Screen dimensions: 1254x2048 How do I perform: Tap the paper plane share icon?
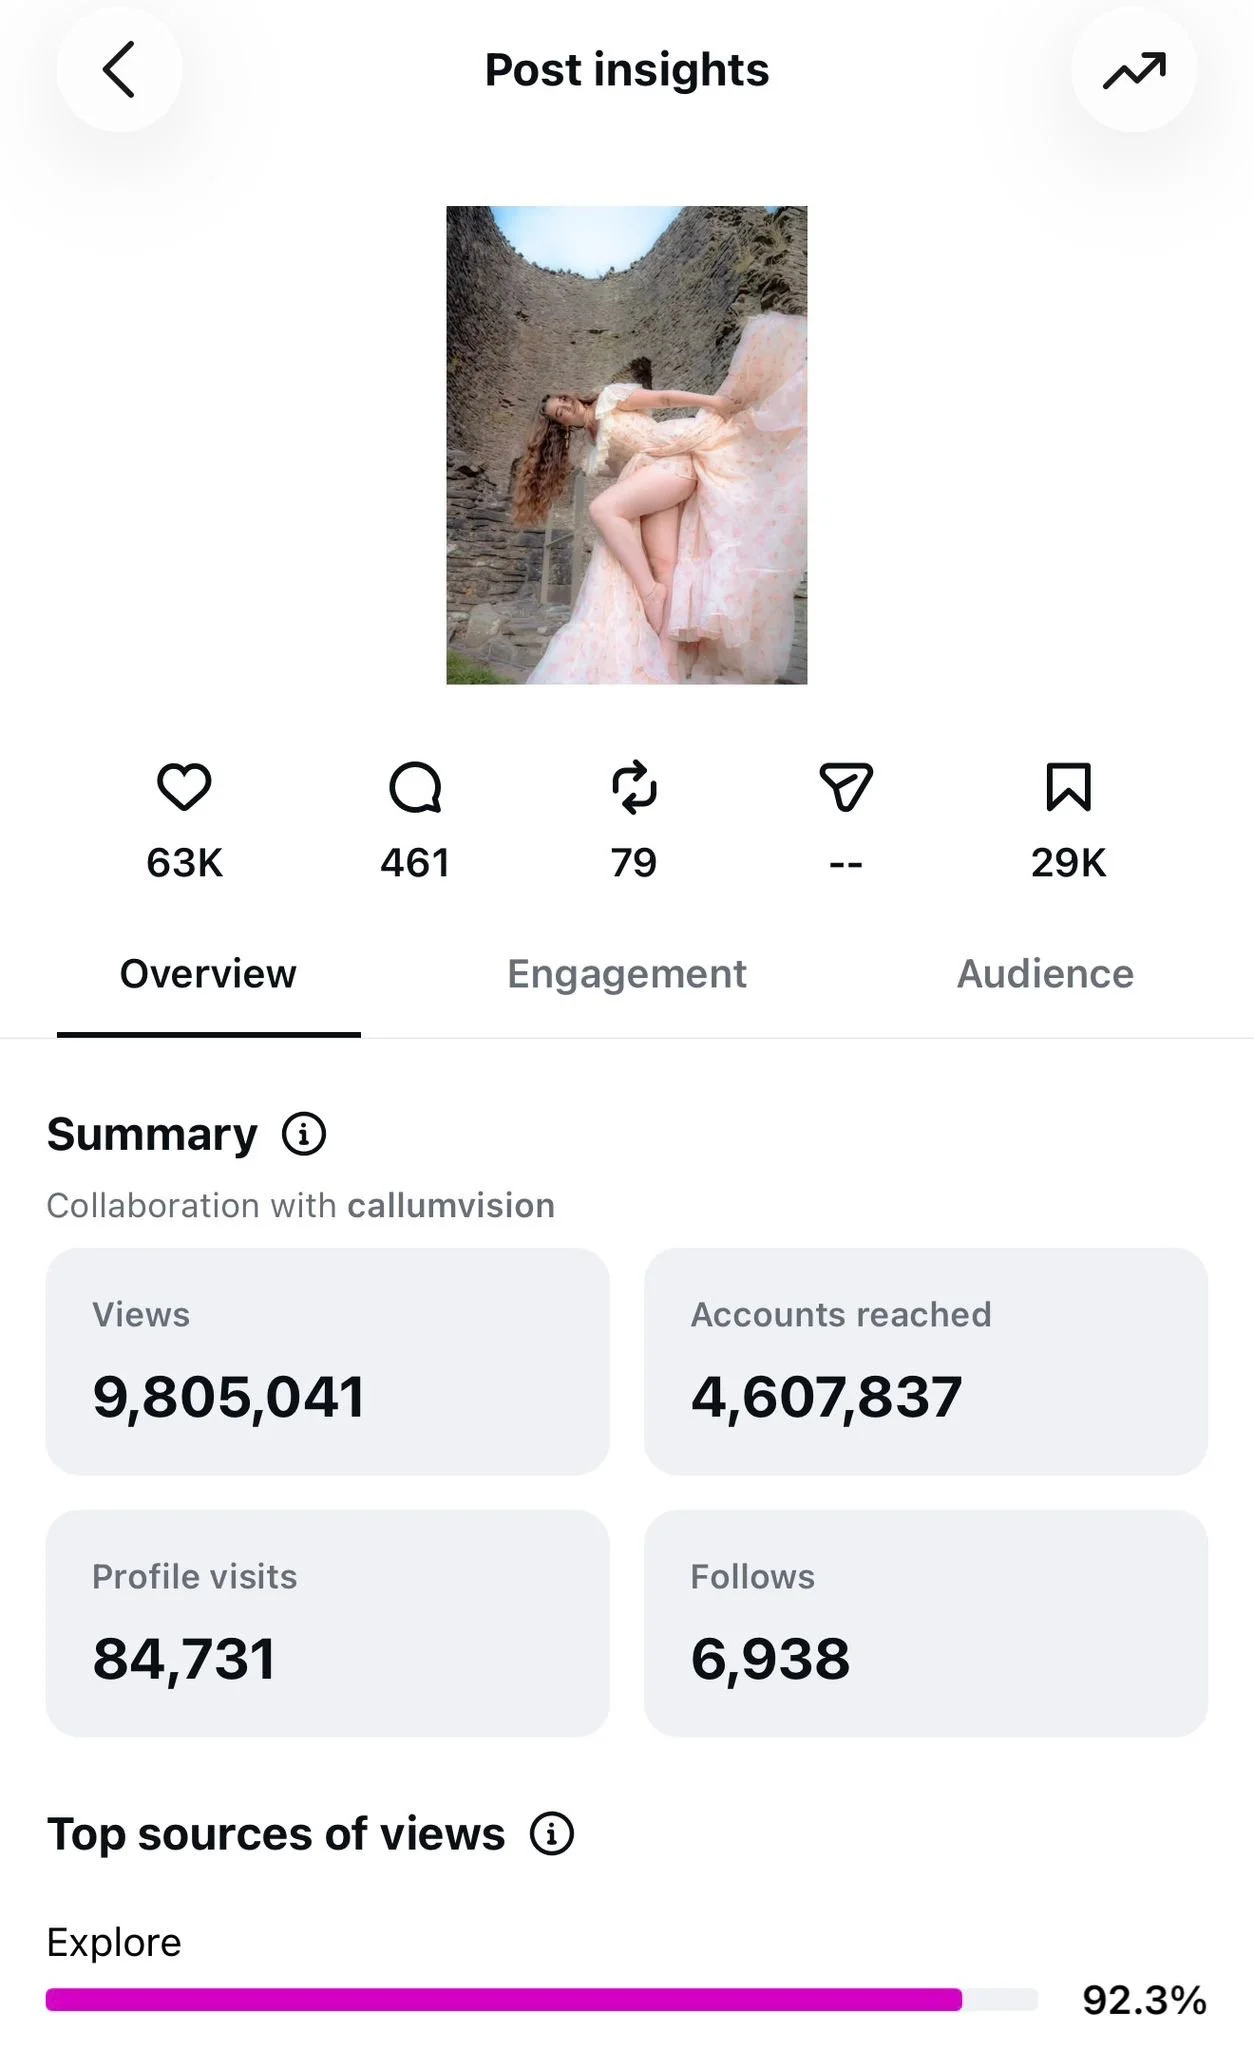click(846, 787)
